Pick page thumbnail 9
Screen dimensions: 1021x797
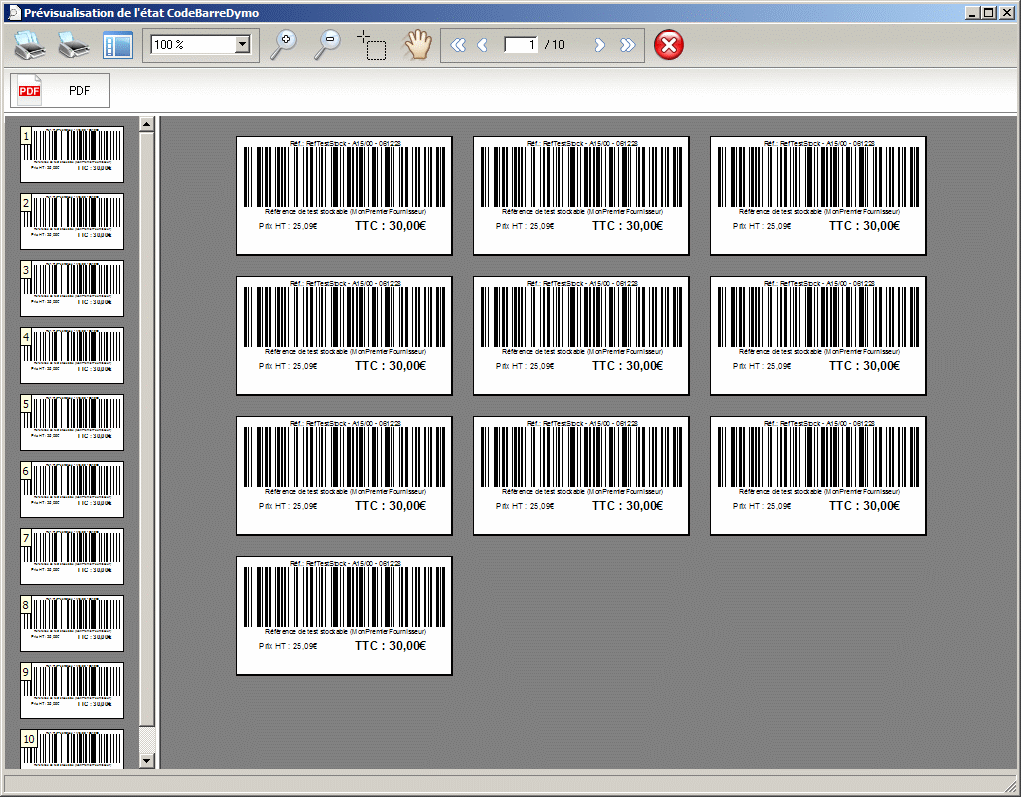(x=72, y=691)
